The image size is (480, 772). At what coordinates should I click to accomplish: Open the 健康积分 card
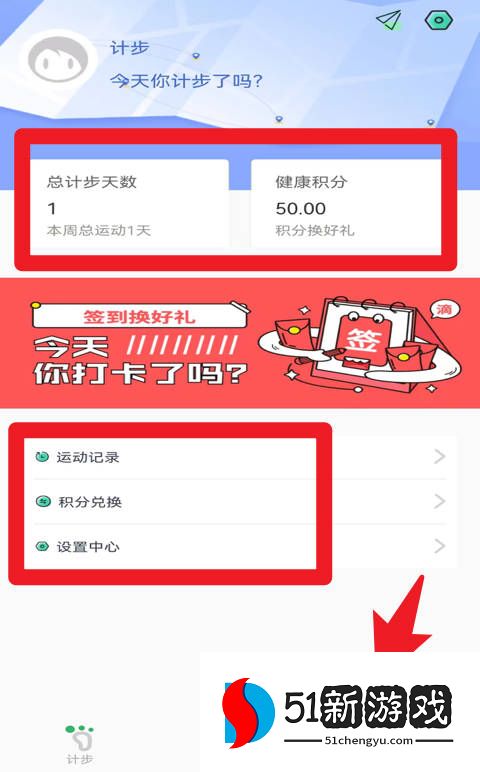coord(346,204)
